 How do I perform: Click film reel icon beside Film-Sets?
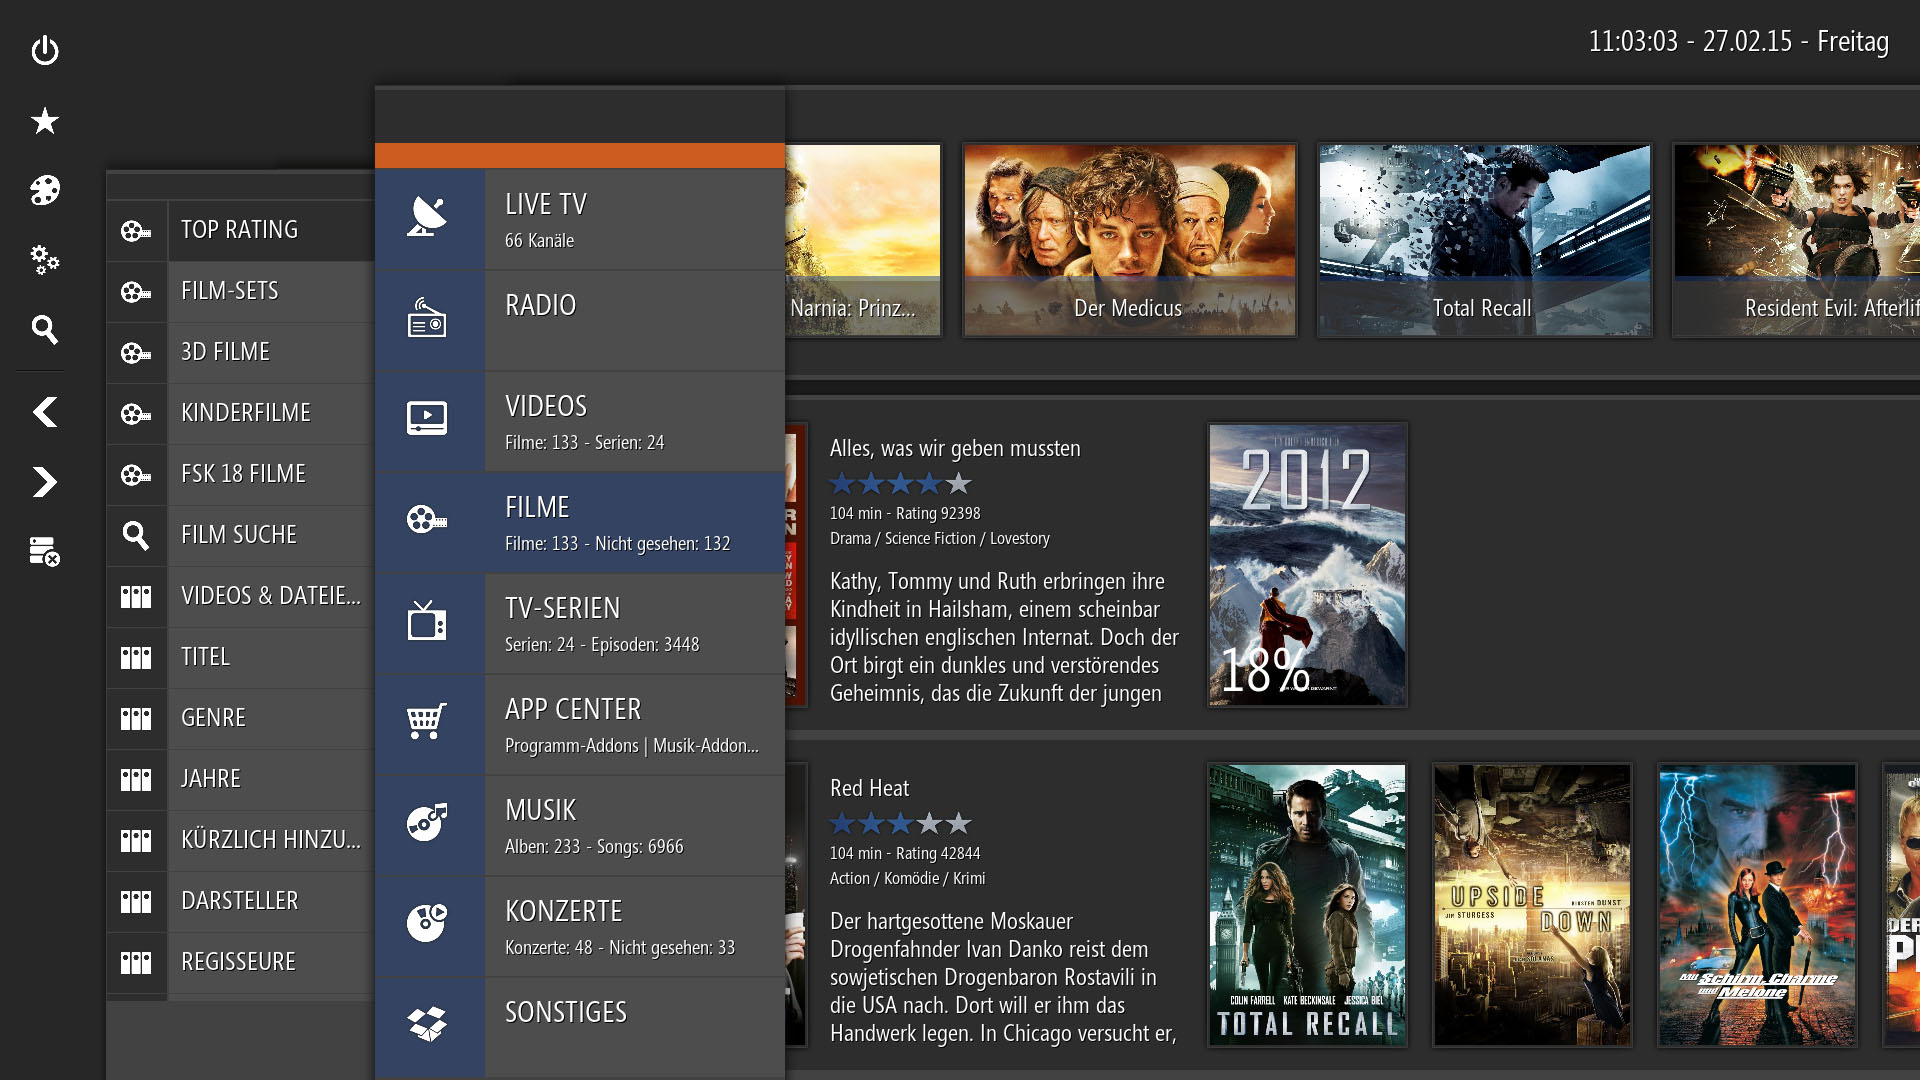pos(136,292)
